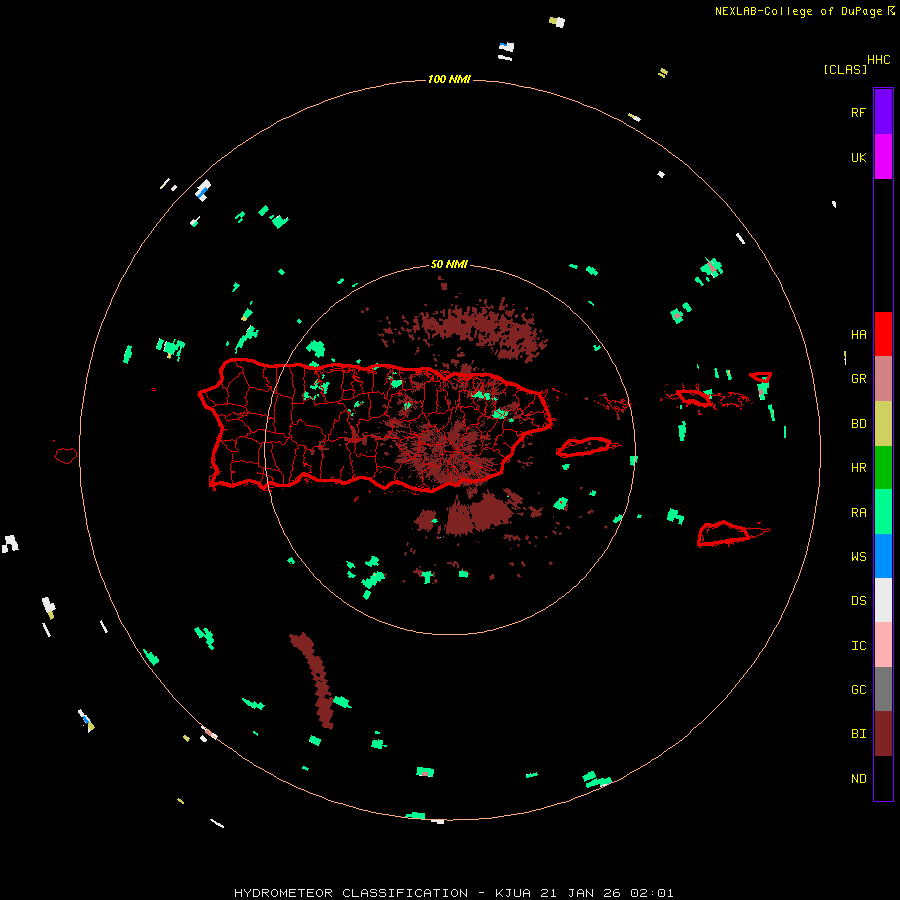900x900 pixels.
Task: Click the "100 NMI" range ring label
Action: pyautogui.click(x=449, y=79)
